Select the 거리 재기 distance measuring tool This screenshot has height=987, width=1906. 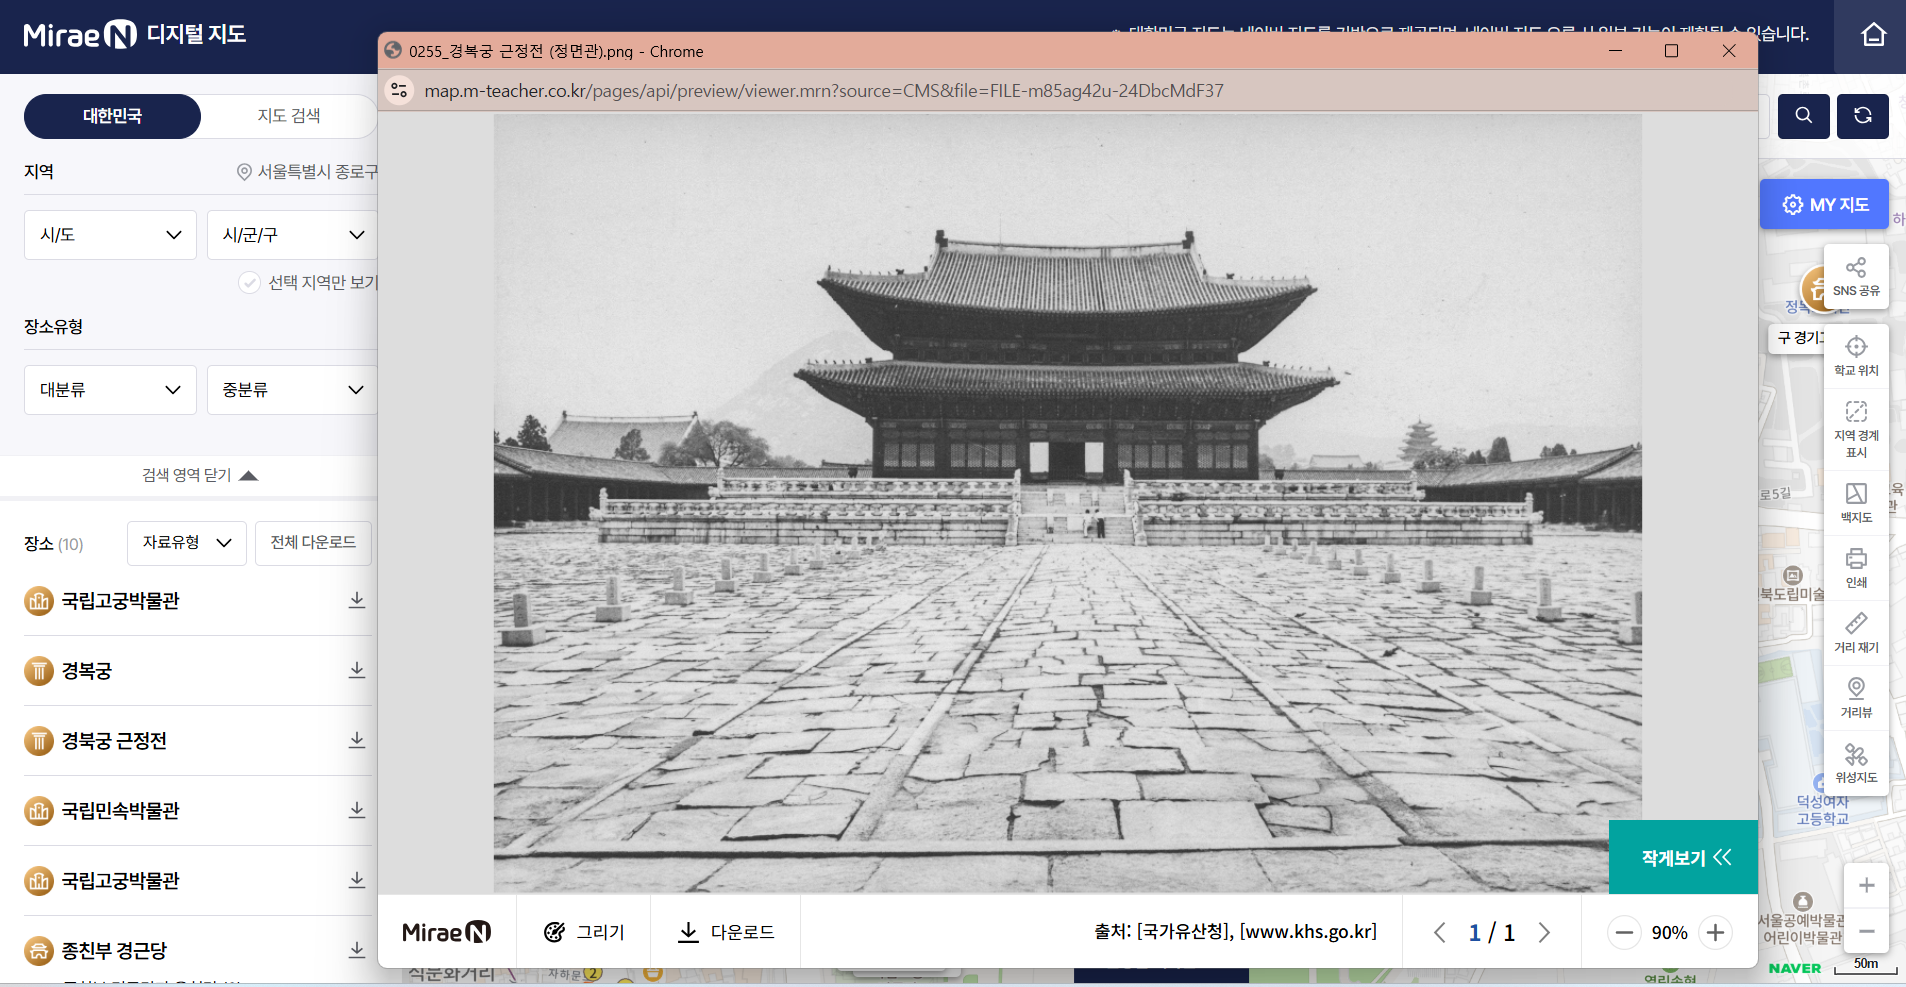pyautogui.click(x=1856, y=631)
